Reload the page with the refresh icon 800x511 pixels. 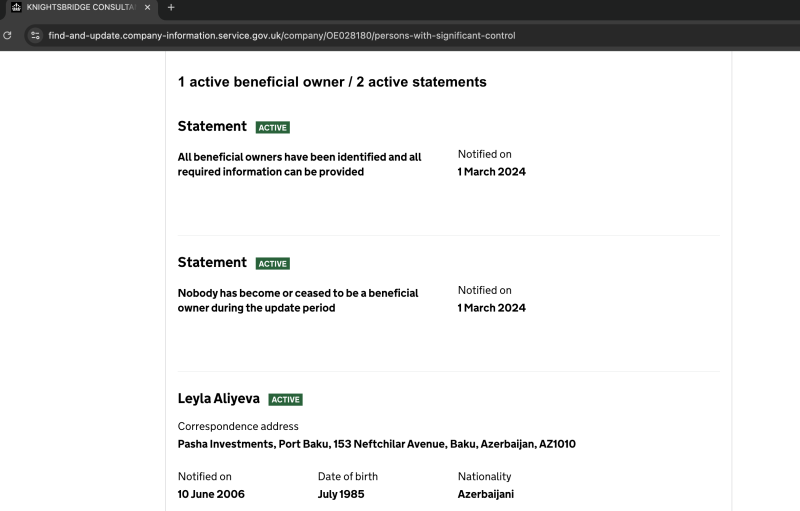(x=7, y=35)
